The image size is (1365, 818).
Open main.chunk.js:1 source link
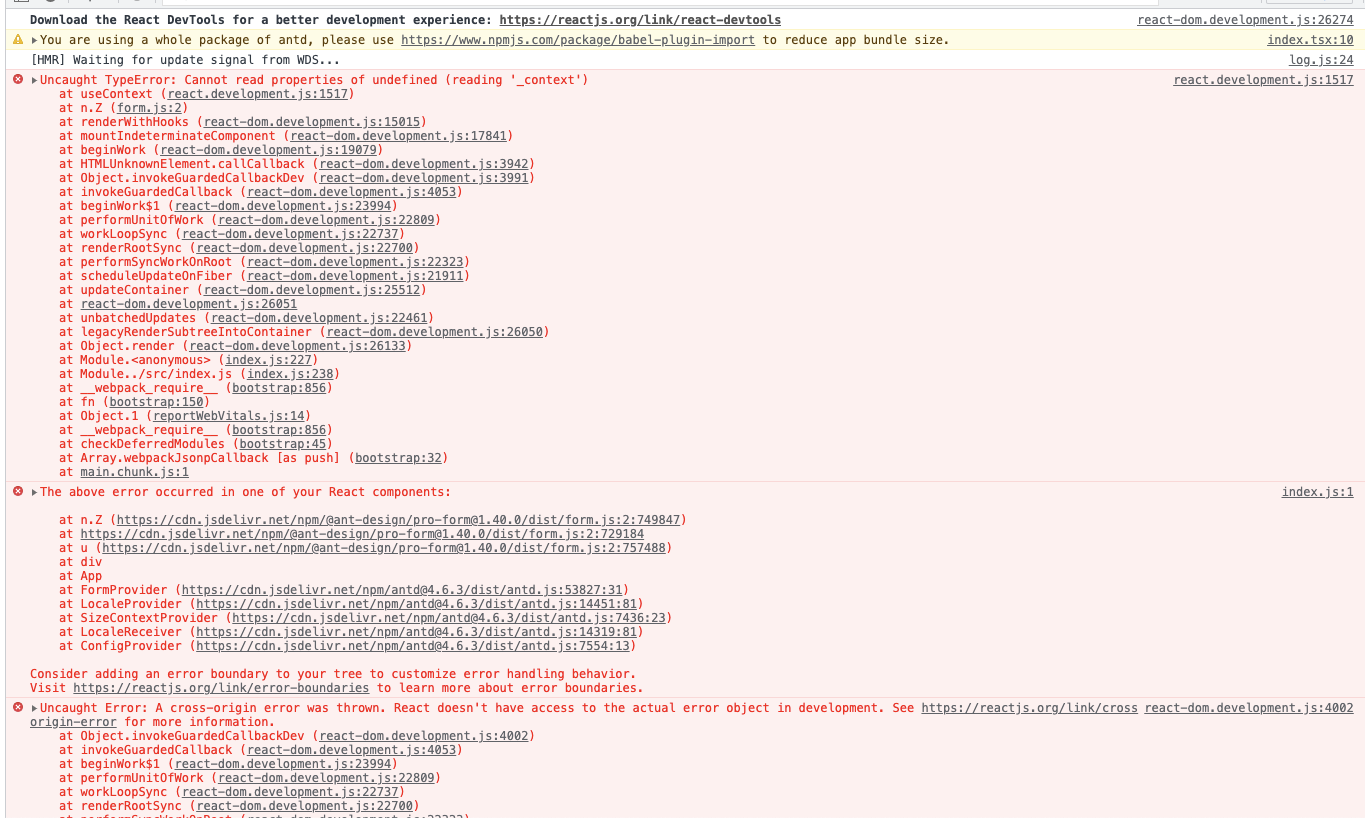(134, 471)
